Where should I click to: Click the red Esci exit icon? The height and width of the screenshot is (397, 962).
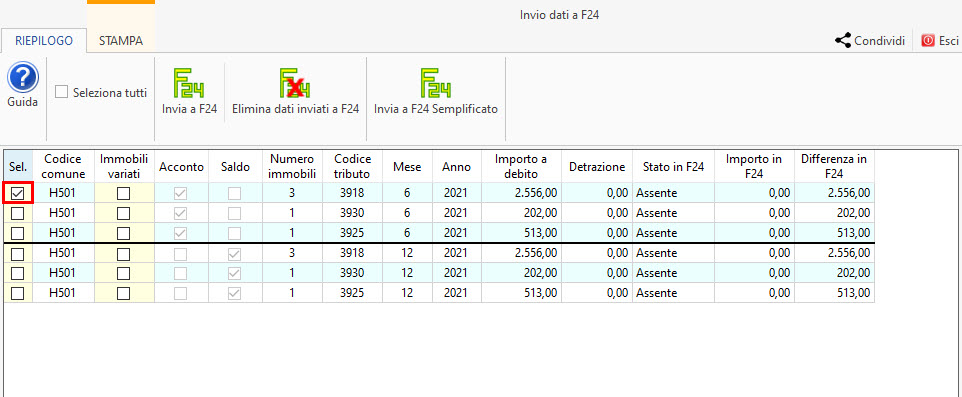point(928,41)
